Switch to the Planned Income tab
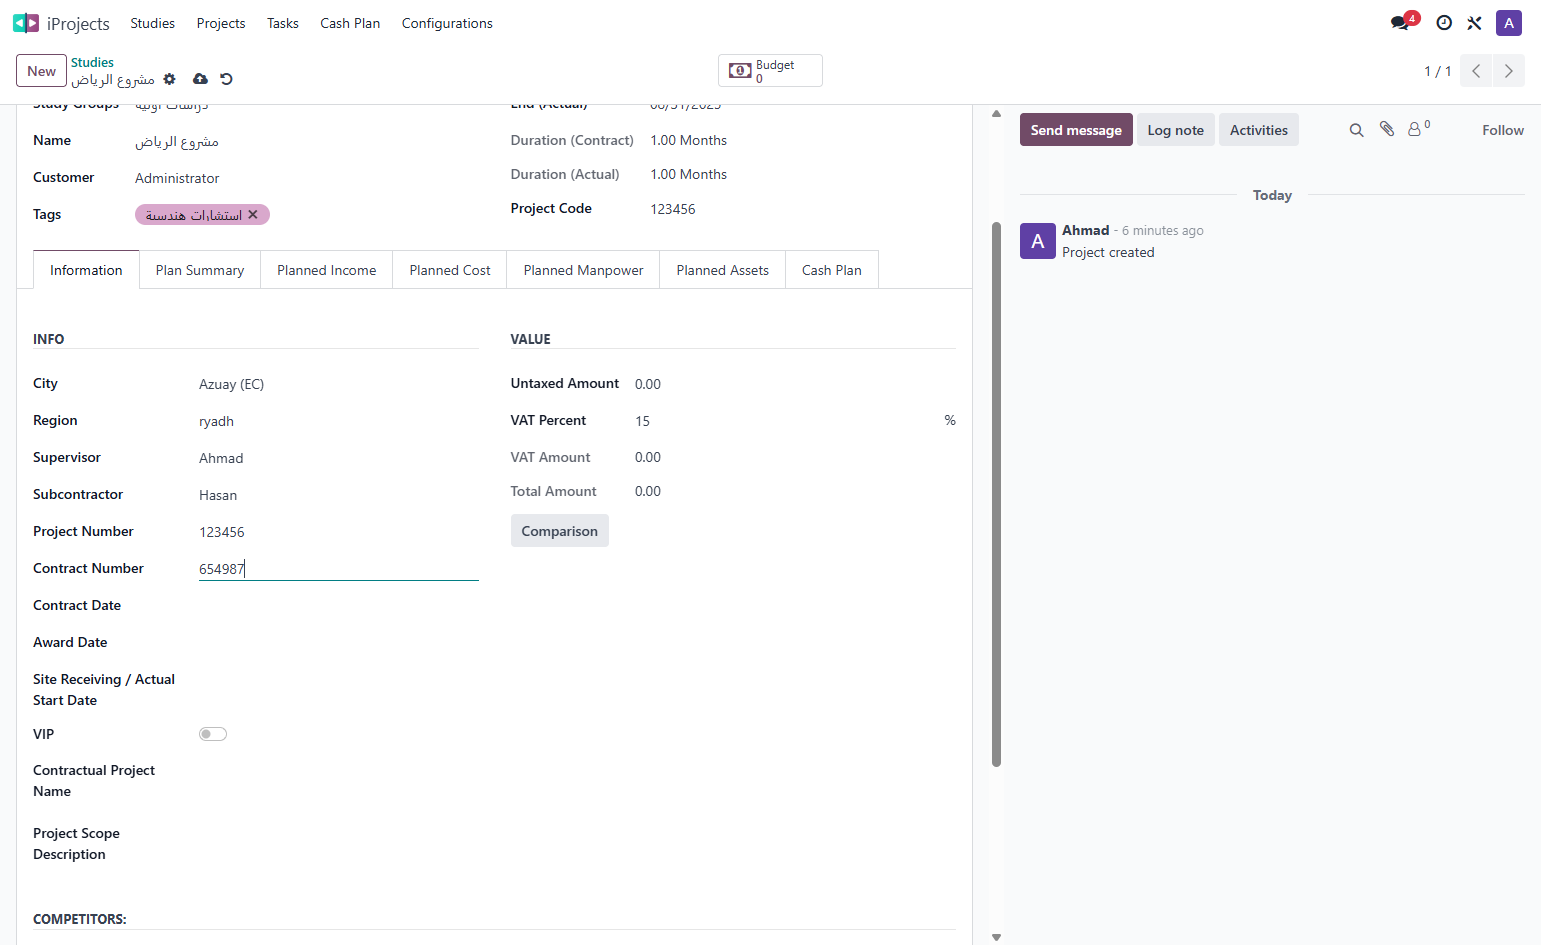 coord(327,270)
